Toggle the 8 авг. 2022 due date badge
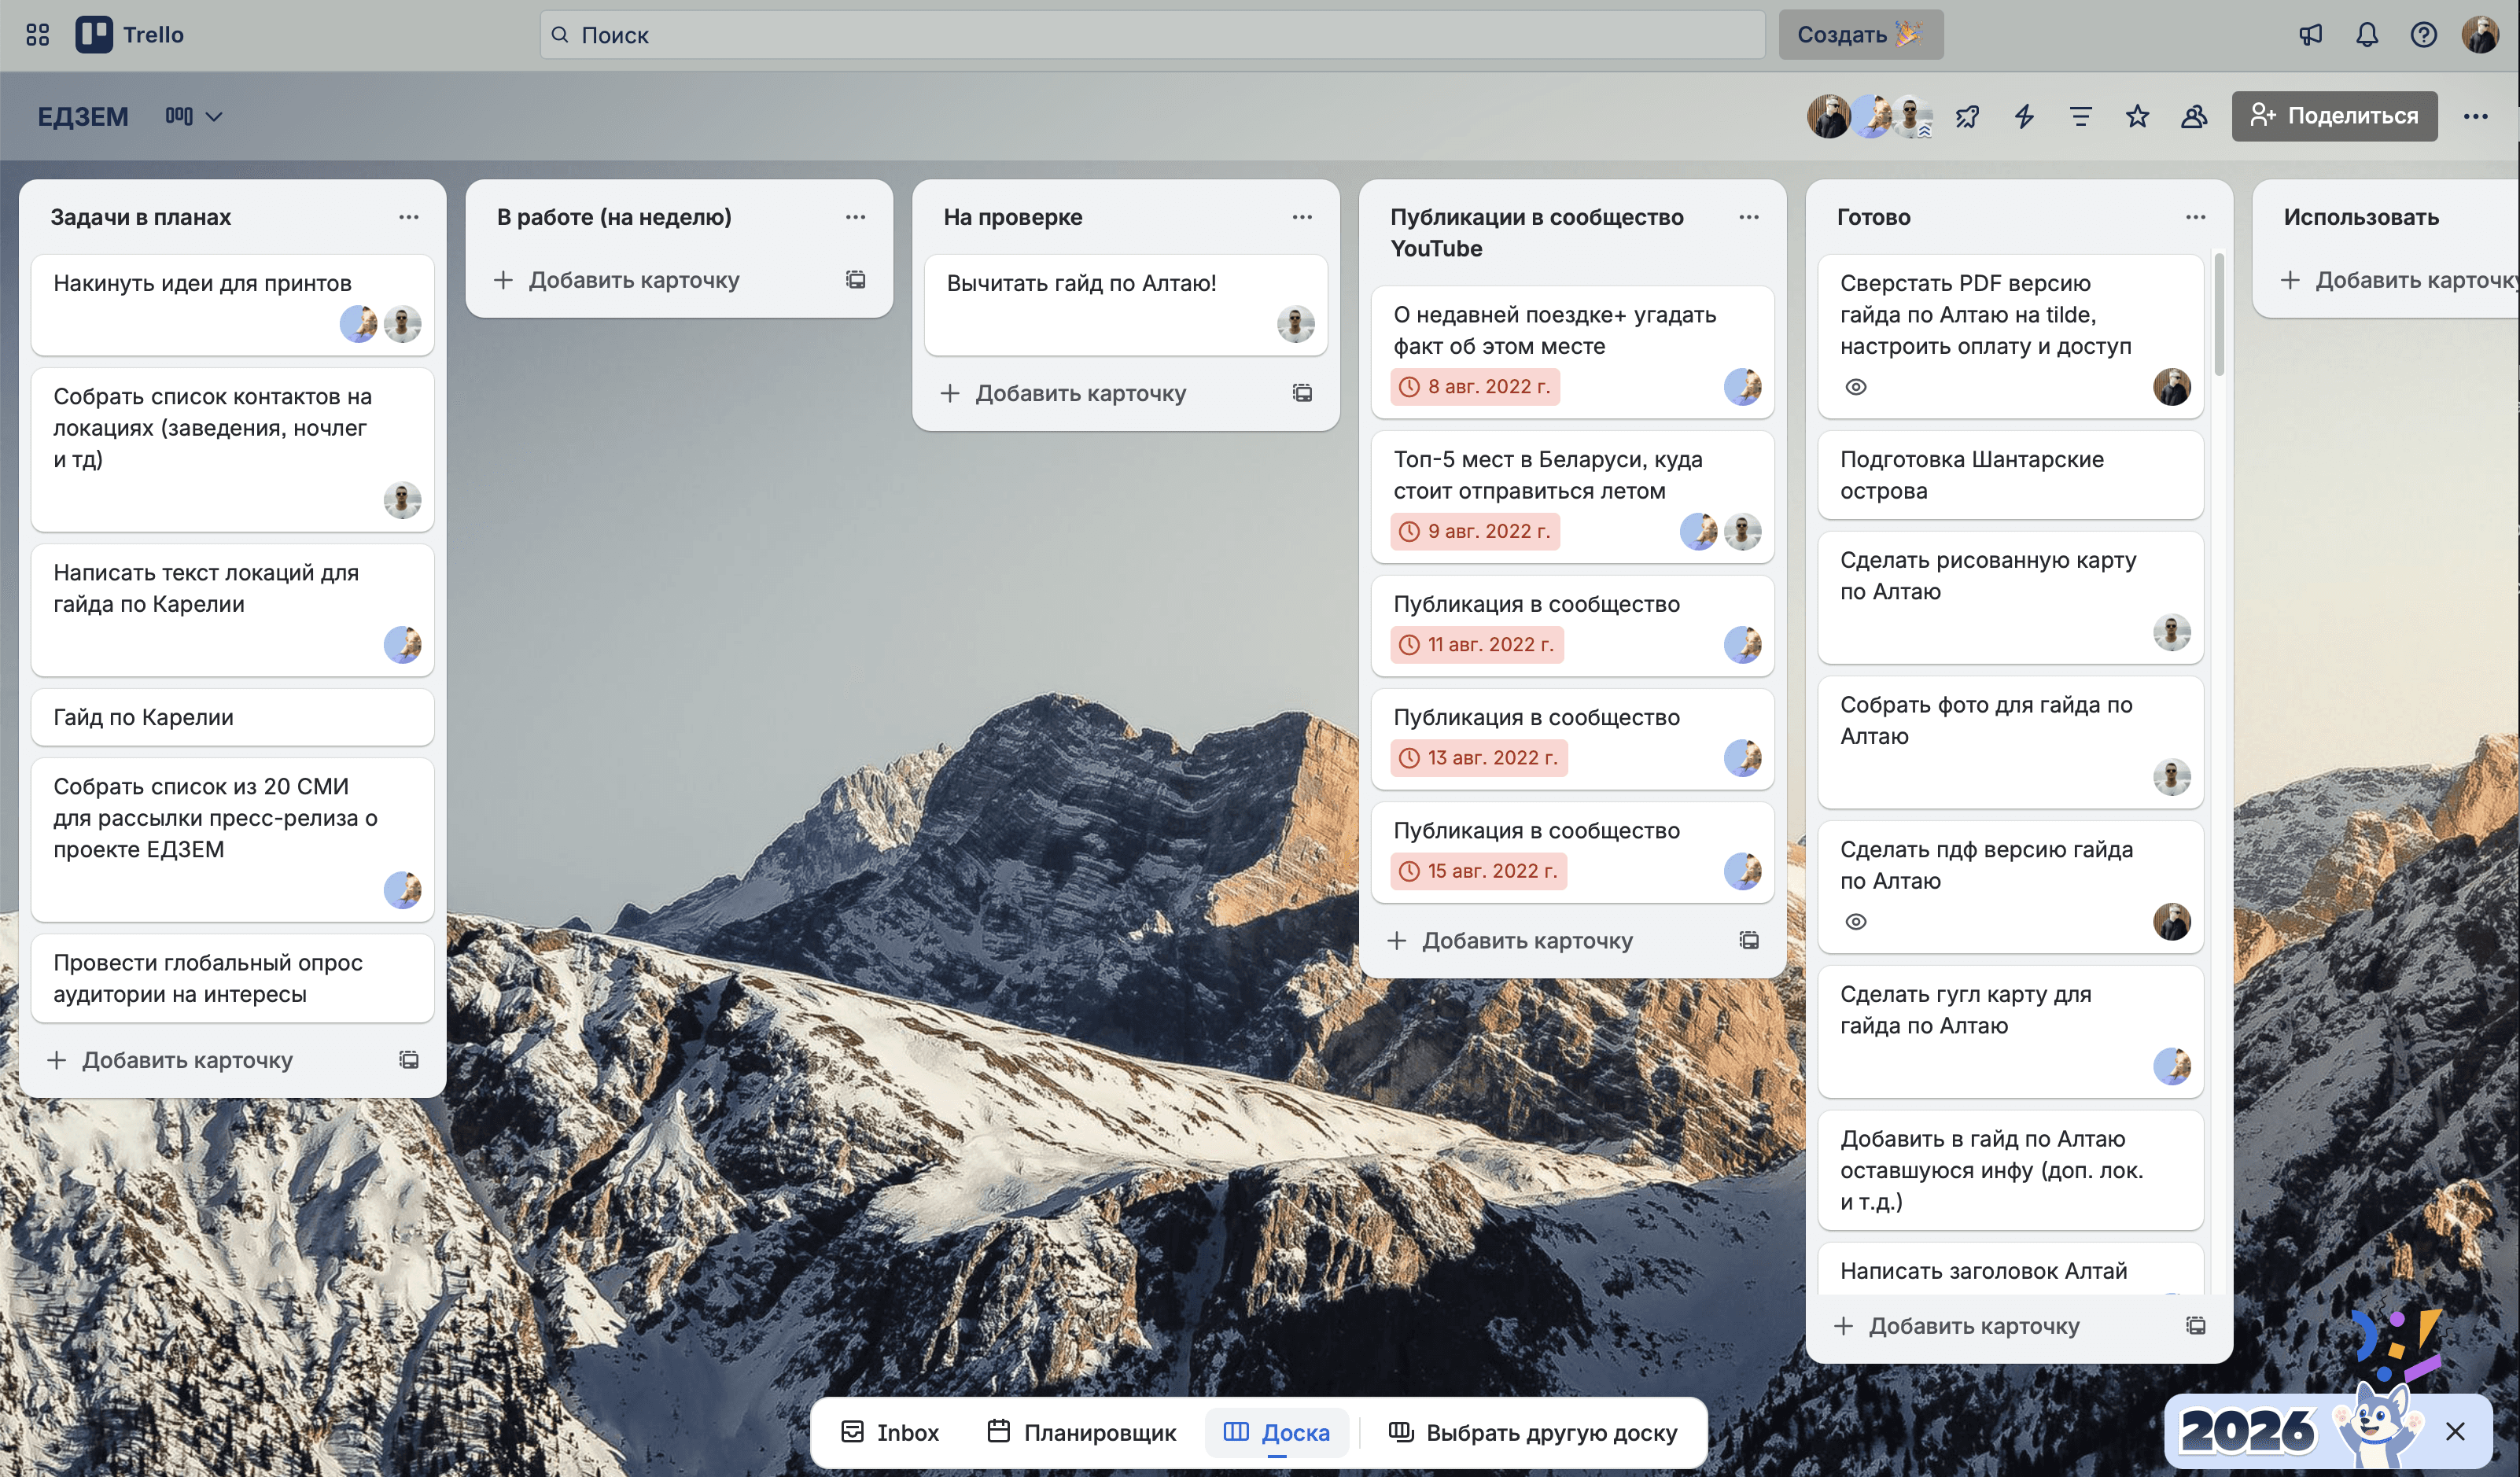 (x=1476, y=387)
